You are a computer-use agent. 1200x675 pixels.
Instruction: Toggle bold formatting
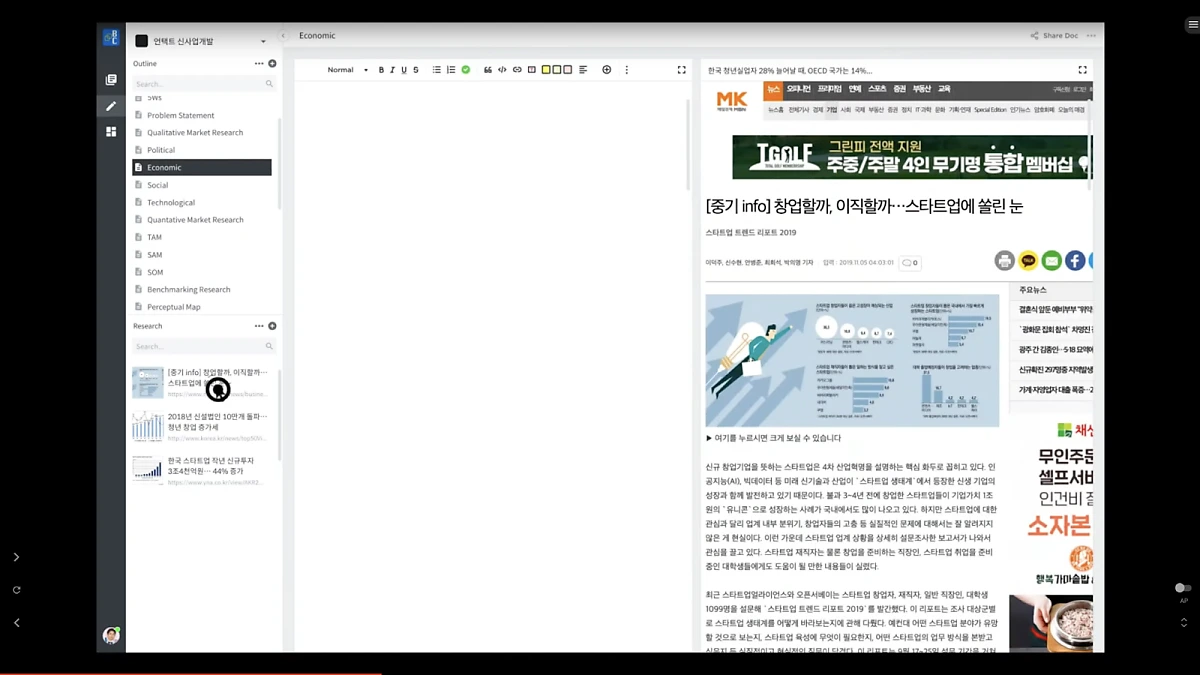[x=380, y=69]
